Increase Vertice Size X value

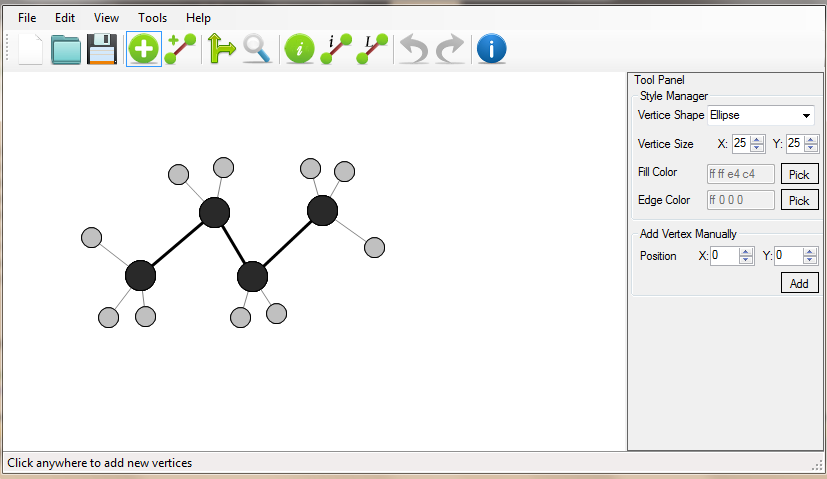757,140
